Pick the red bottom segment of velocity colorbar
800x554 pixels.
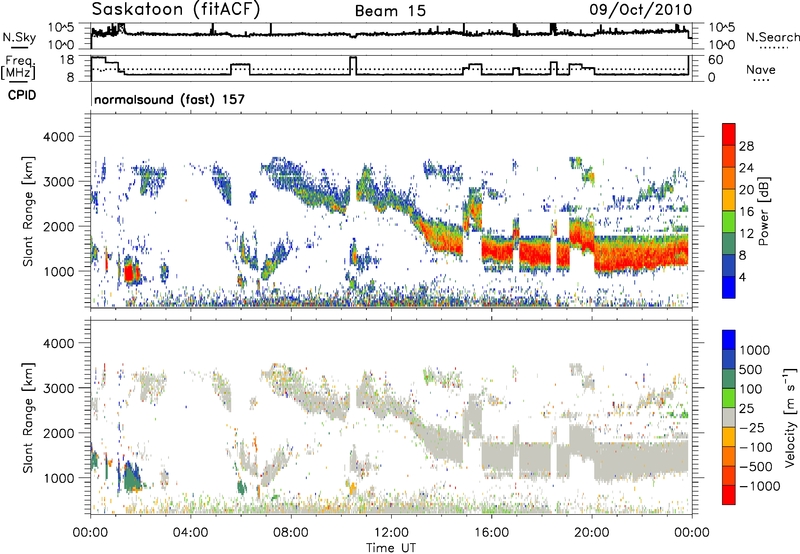pyautogui.click(x=729, y=495)
